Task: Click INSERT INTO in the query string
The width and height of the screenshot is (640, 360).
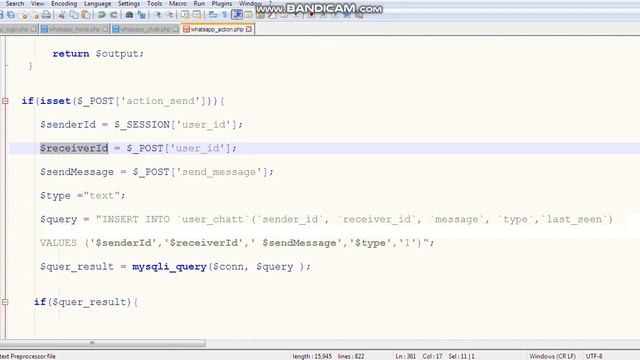Action: point(136,219)
